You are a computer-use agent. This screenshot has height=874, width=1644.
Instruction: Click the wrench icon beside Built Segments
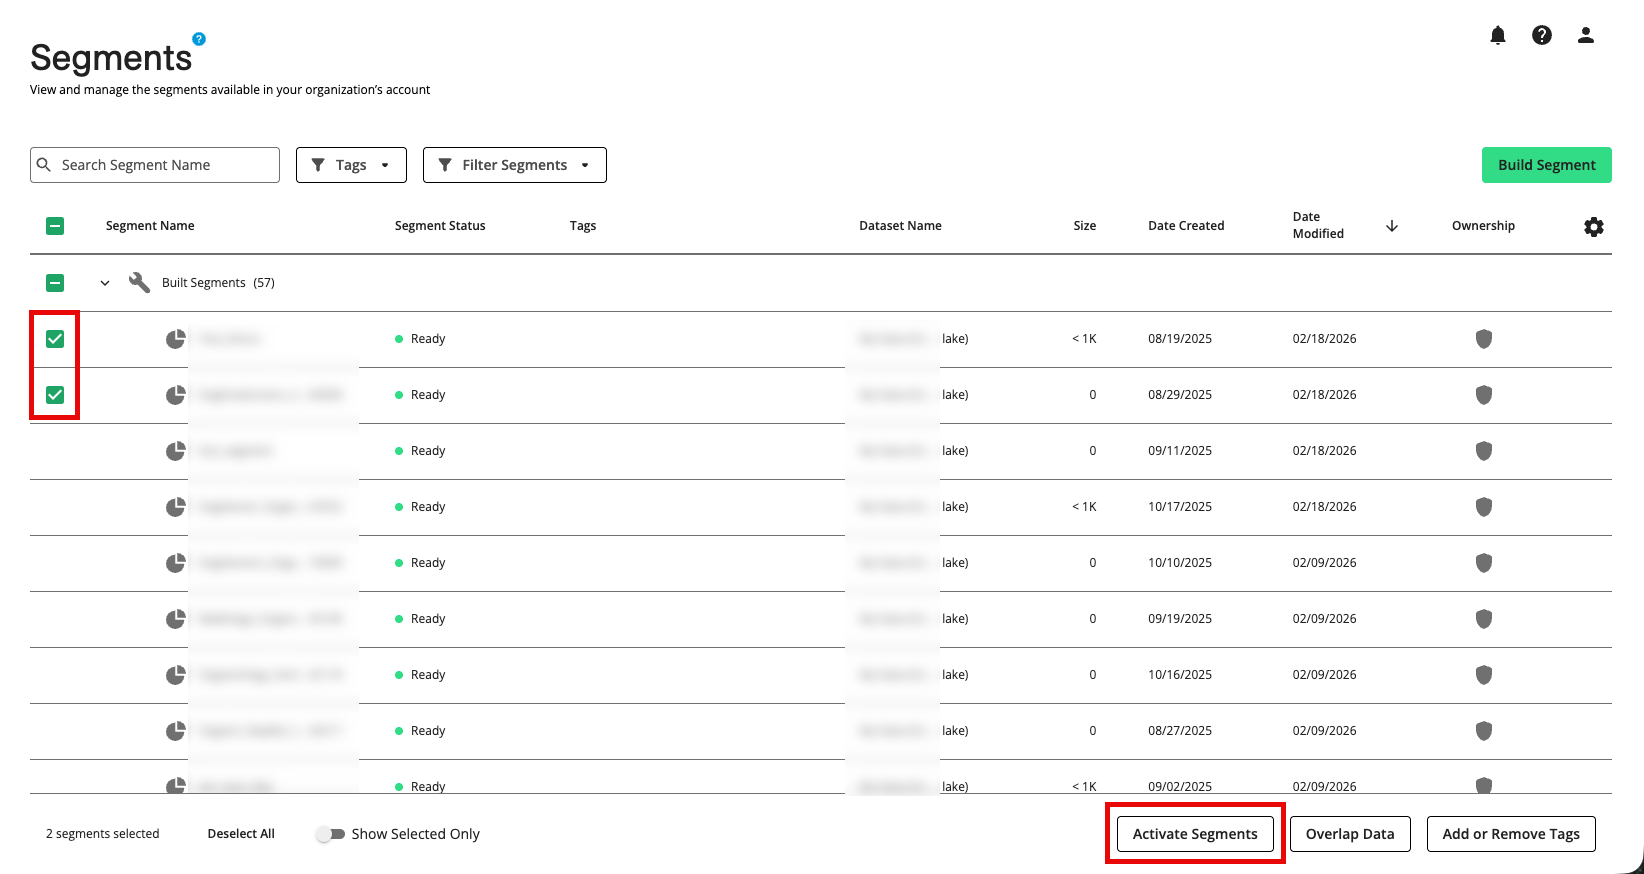pos(139,283)
